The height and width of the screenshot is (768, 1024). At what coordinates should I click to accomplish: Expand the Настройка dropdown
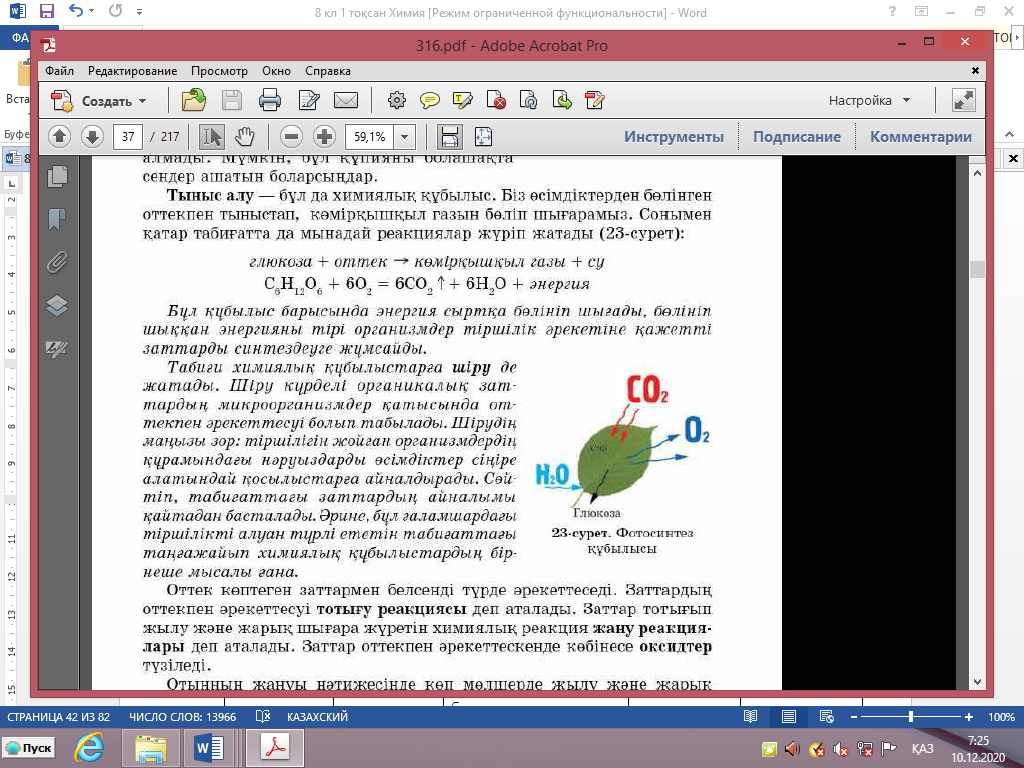(x=869, y=101)
